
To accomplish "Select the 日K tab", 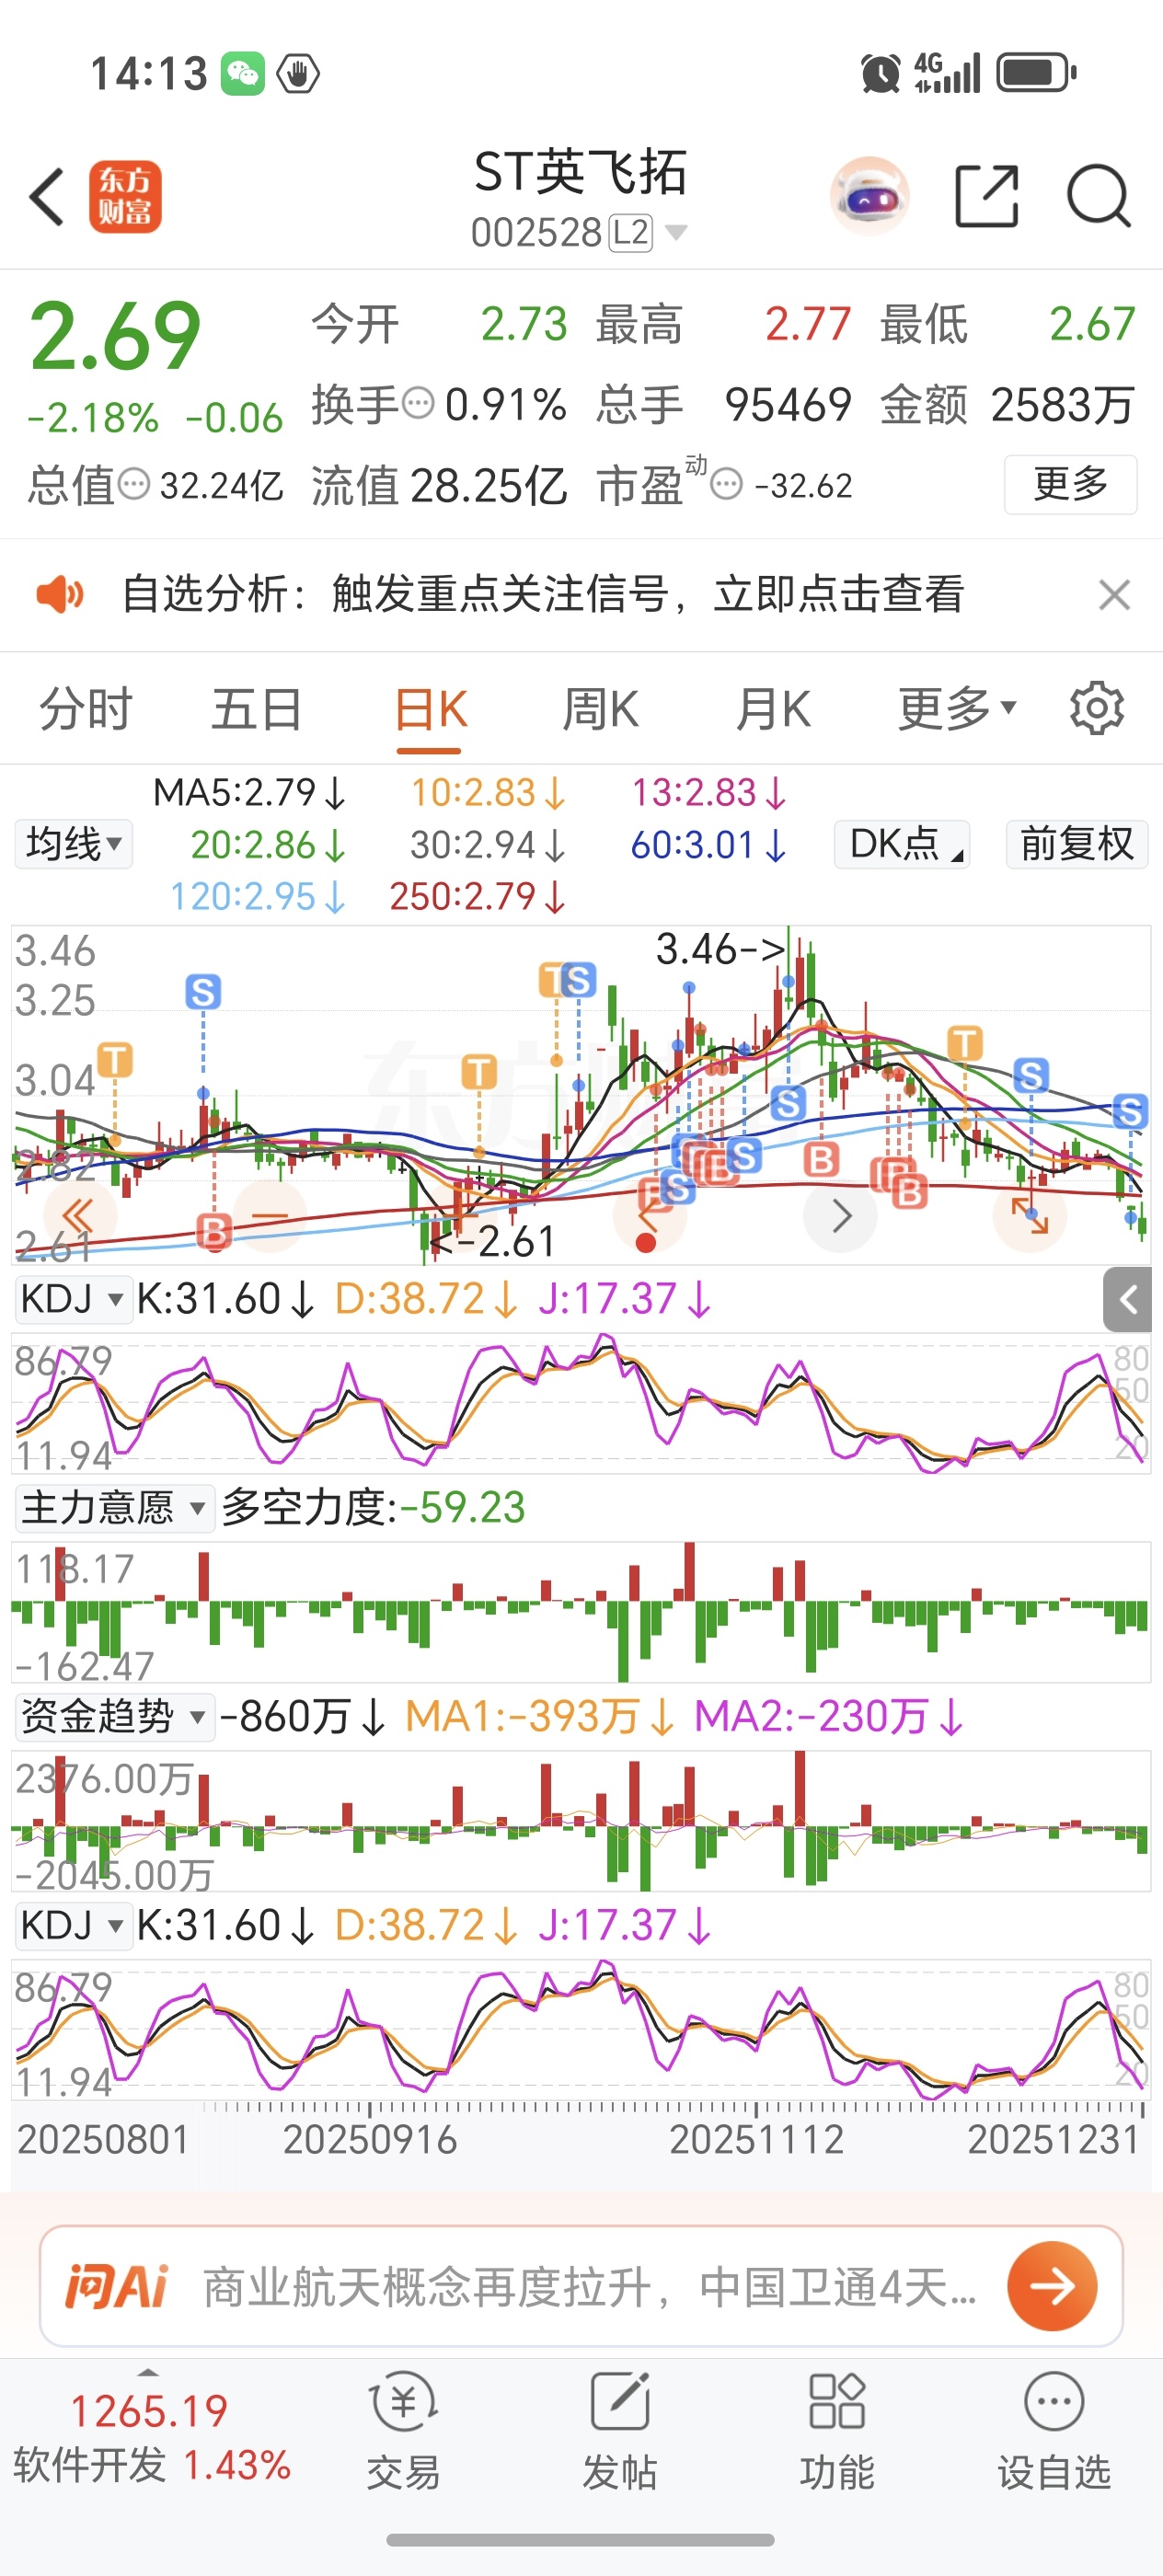I will pos(430,710).
